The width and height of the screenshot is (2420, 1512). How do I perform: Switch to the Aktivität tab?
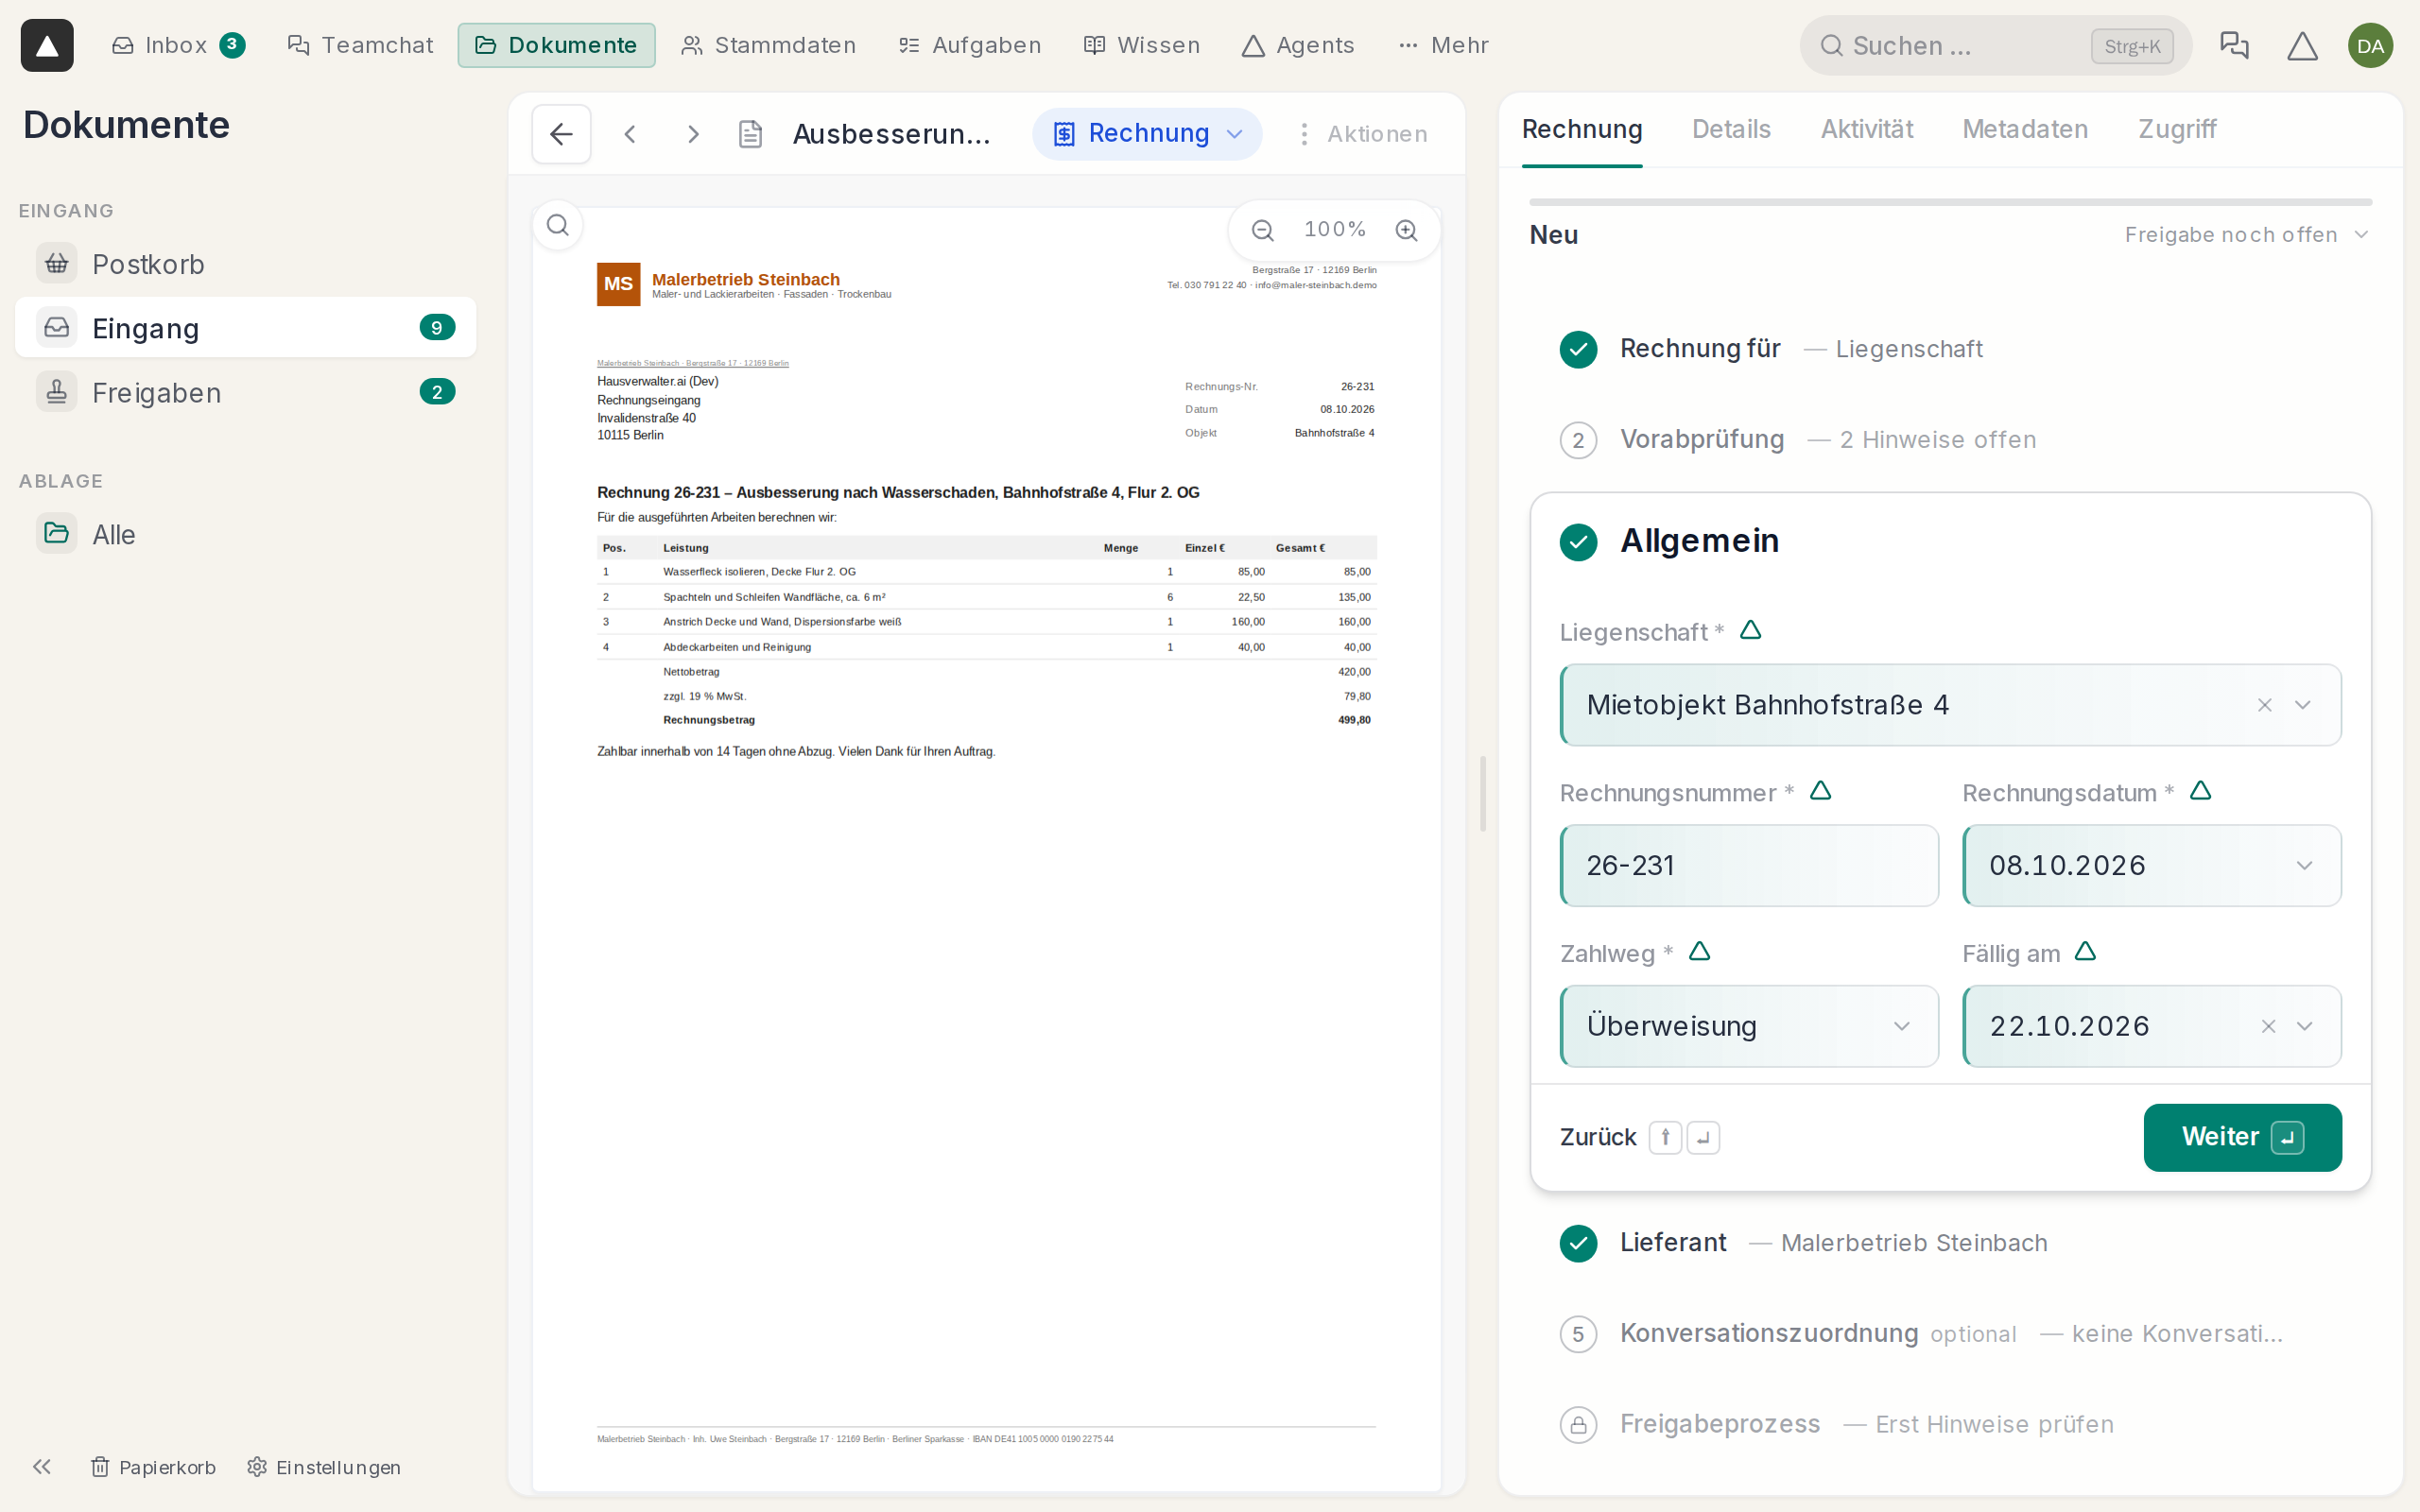[1866, 129]
